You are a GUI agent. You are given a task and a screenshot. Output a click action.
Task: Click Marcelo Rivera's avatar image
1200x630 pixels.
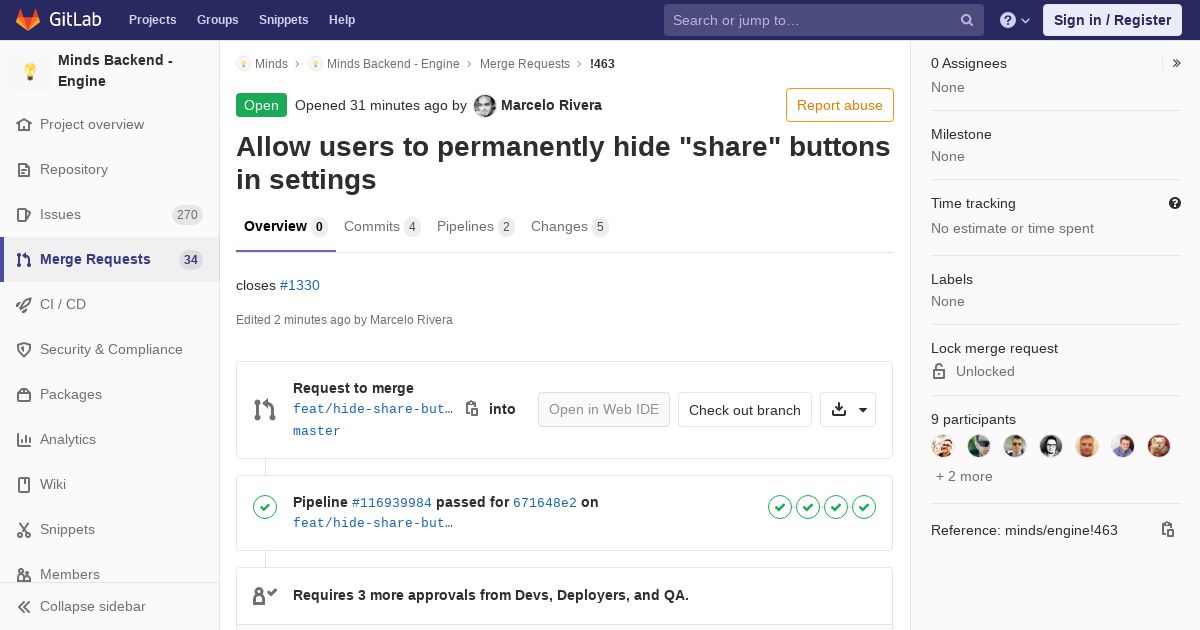[x=485, y=105]
